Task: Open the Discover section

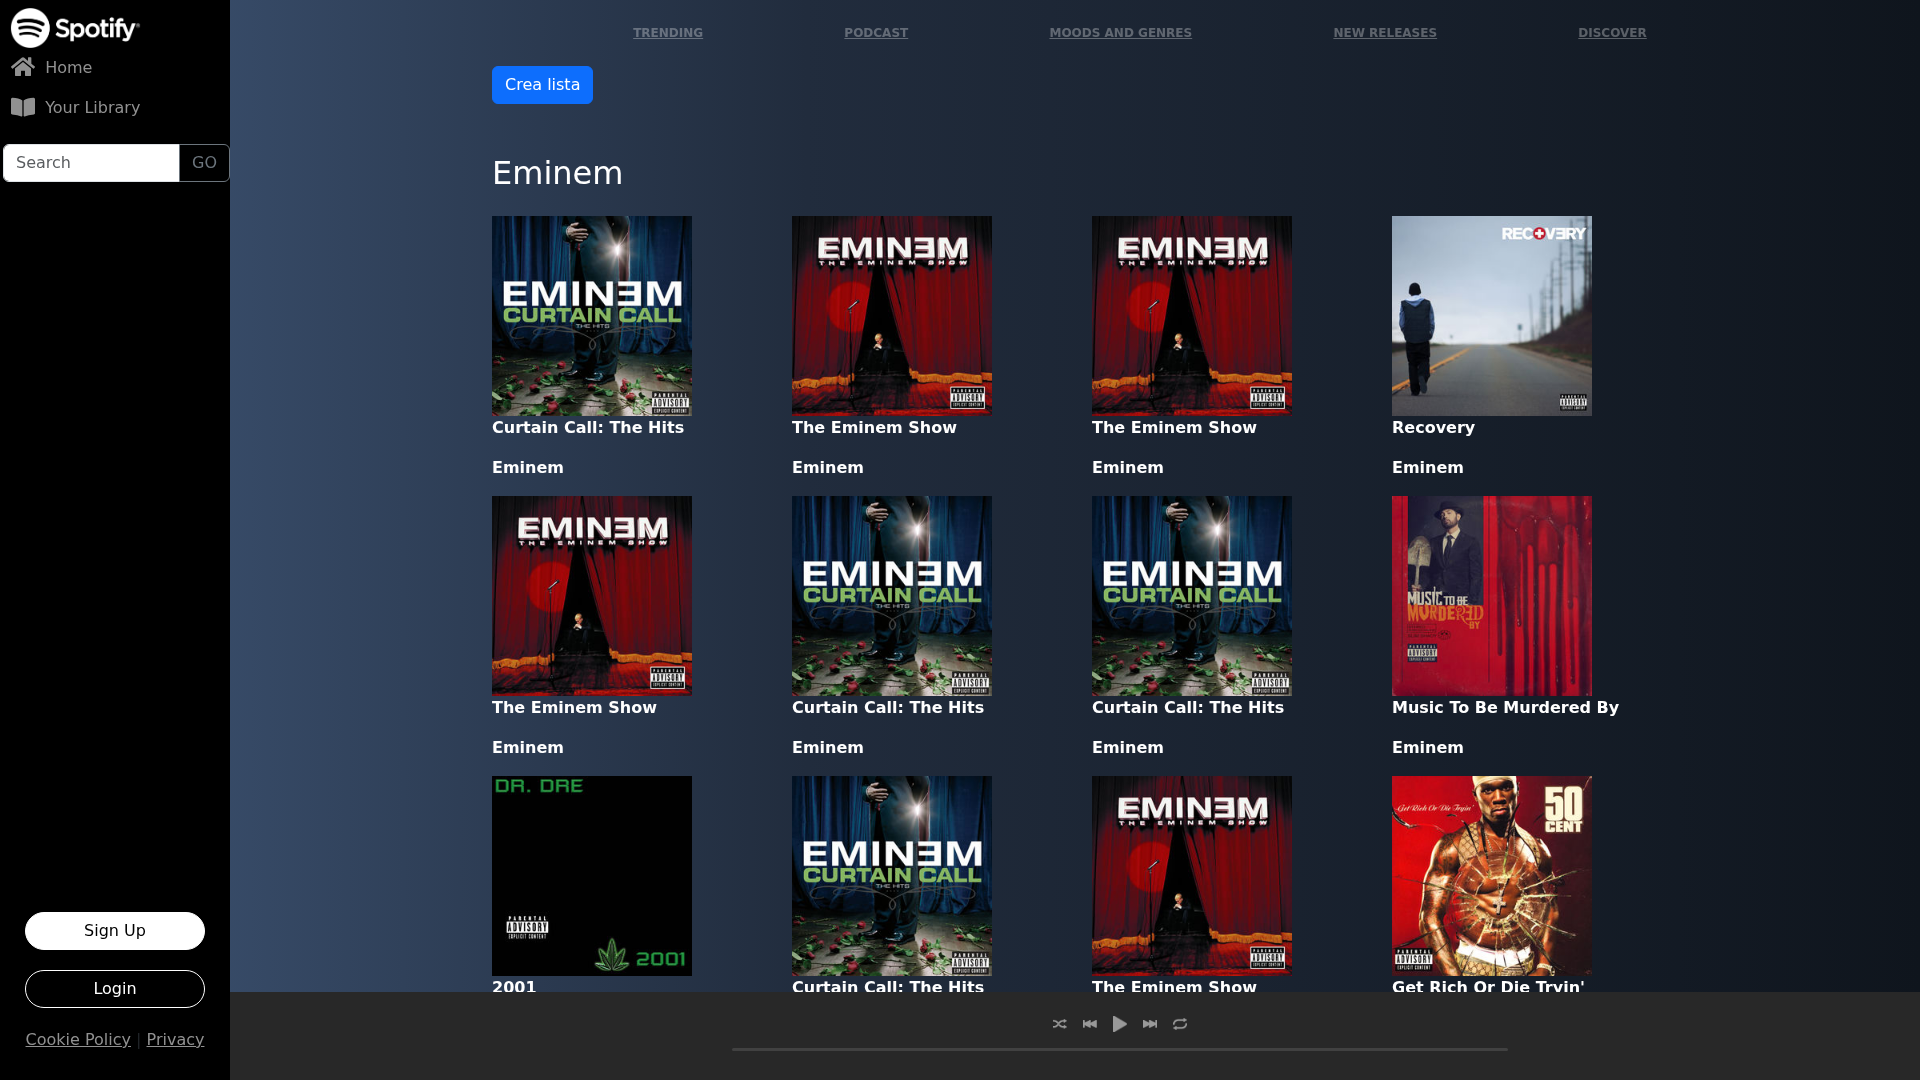Action: pyautogui.click(x=1611, y=32)
